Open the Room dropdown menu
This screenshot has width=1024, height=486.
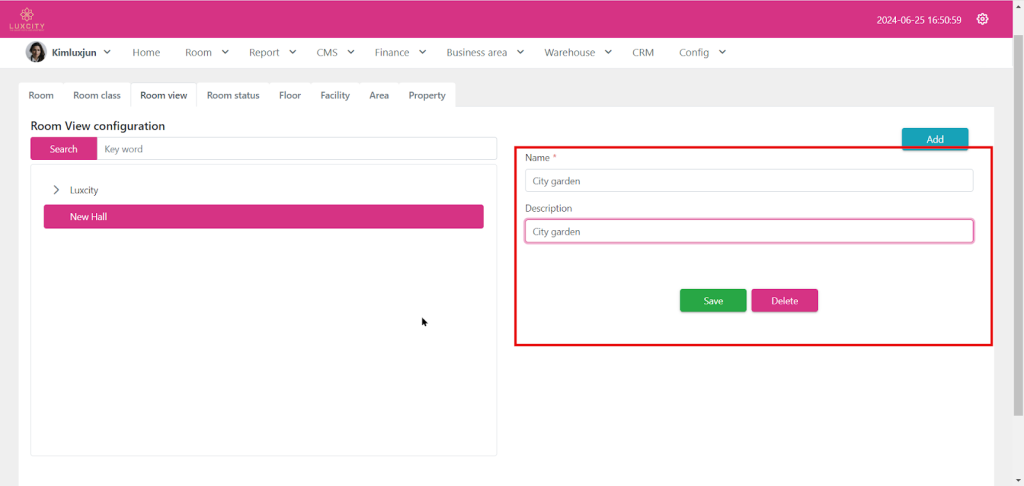pyautogui.click(x=206, y=52)
